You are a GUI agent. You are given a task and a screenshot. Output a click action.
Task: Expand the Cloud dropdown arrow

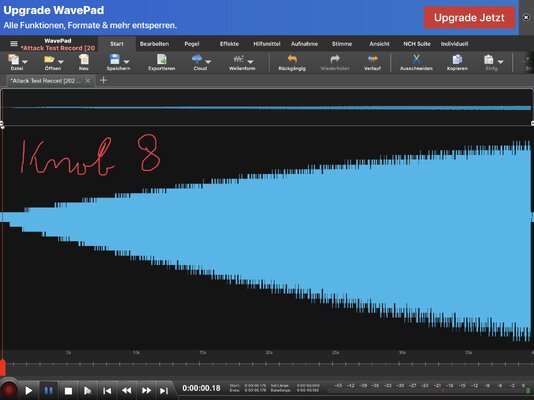(208, 62)
